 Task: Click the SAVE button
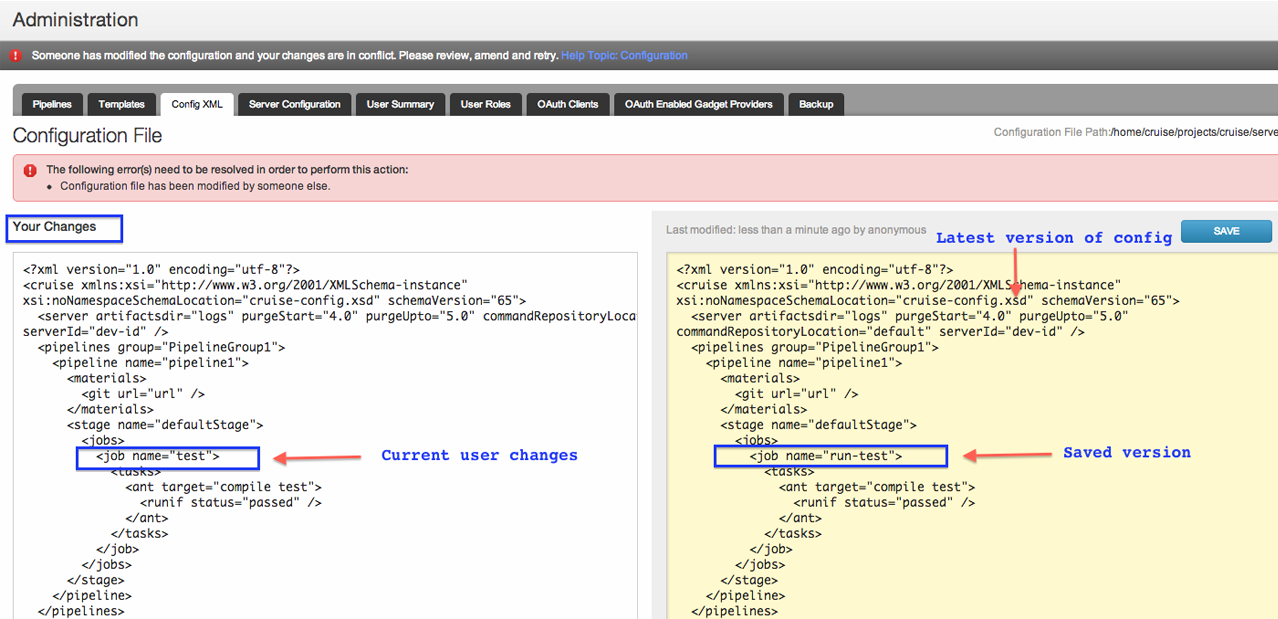(1226, 231)
